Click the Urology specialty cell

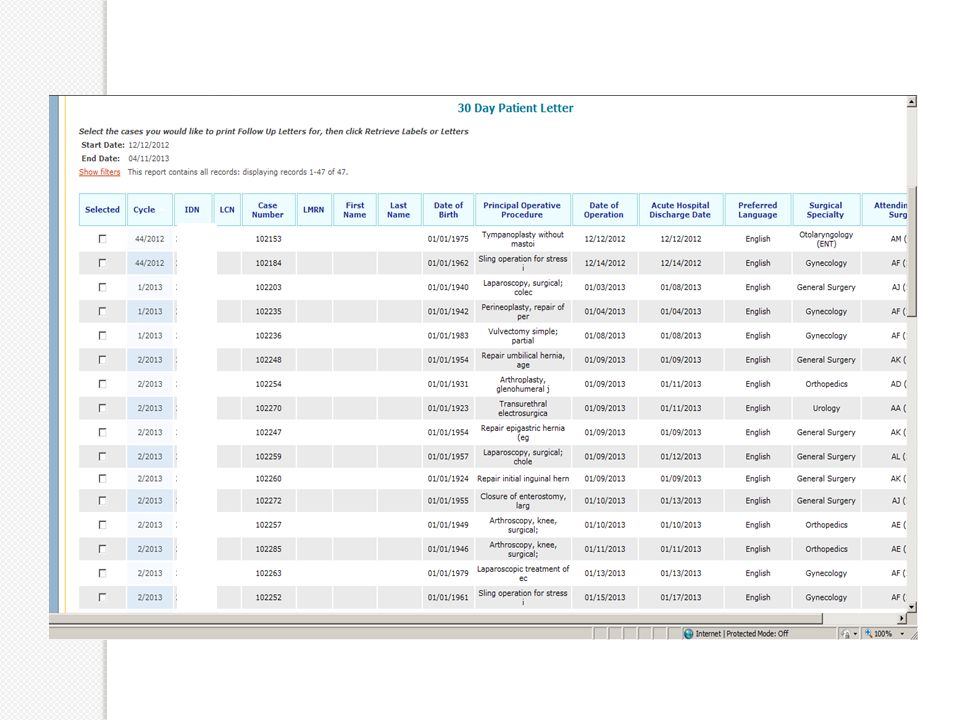826,408
